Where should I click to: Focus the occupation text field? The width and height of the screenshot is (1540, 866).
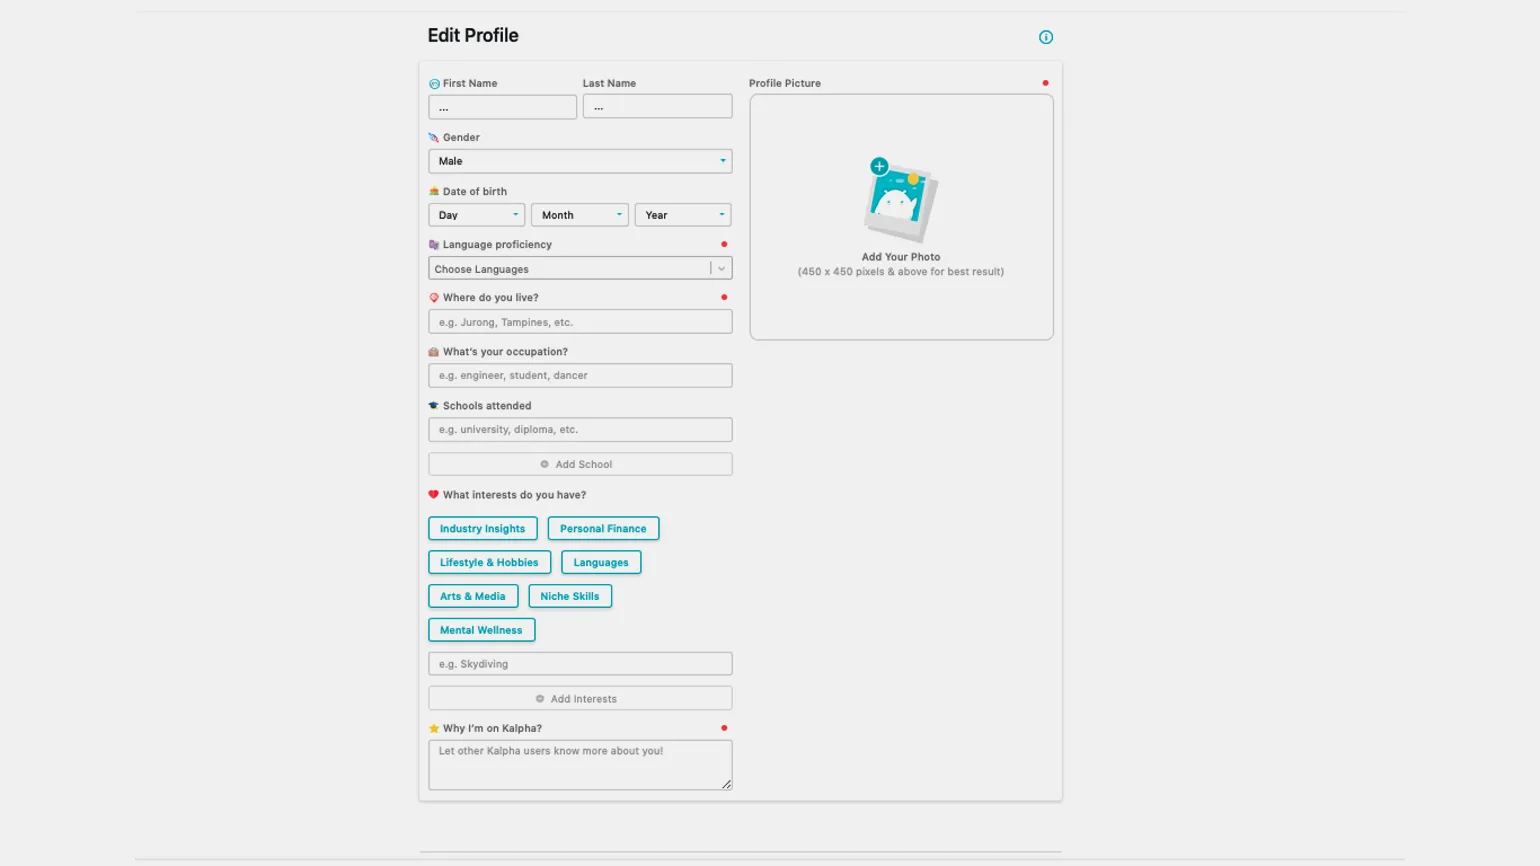(x=580, y=376)
